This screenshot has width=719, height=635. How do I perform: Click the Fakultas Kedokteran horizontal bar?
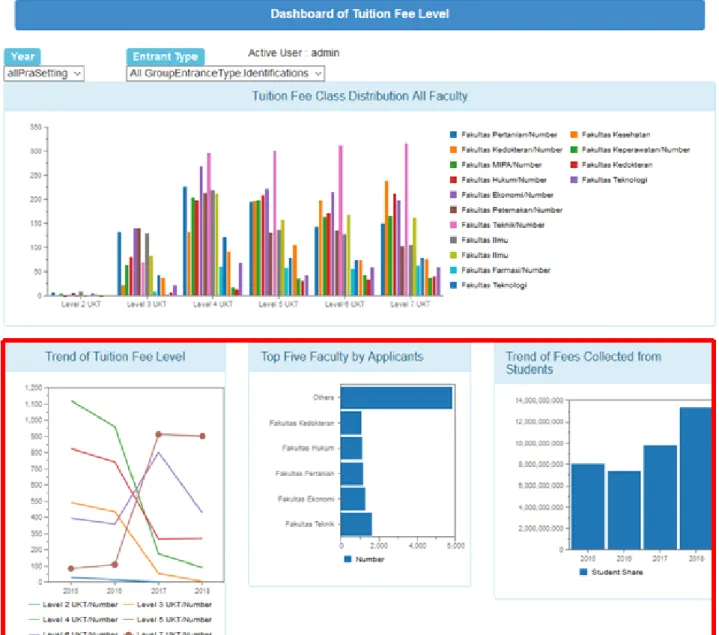(351, 423)
